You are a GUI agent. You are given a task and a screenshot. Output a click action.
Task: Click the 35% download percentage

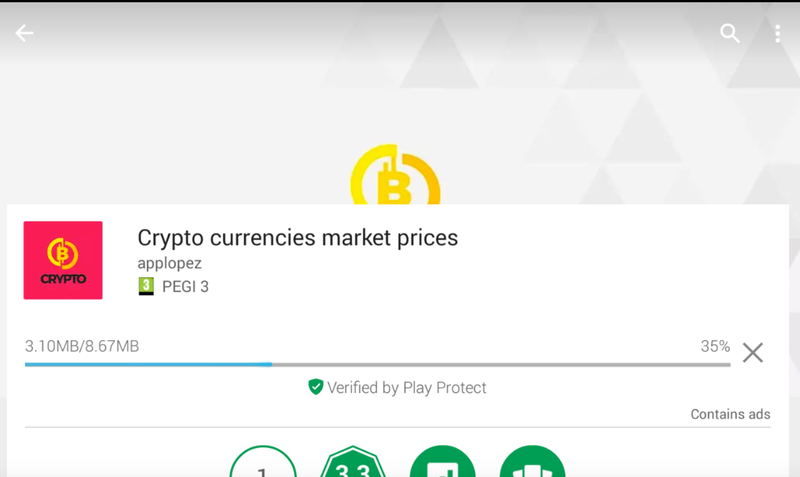tap(715, 346)
